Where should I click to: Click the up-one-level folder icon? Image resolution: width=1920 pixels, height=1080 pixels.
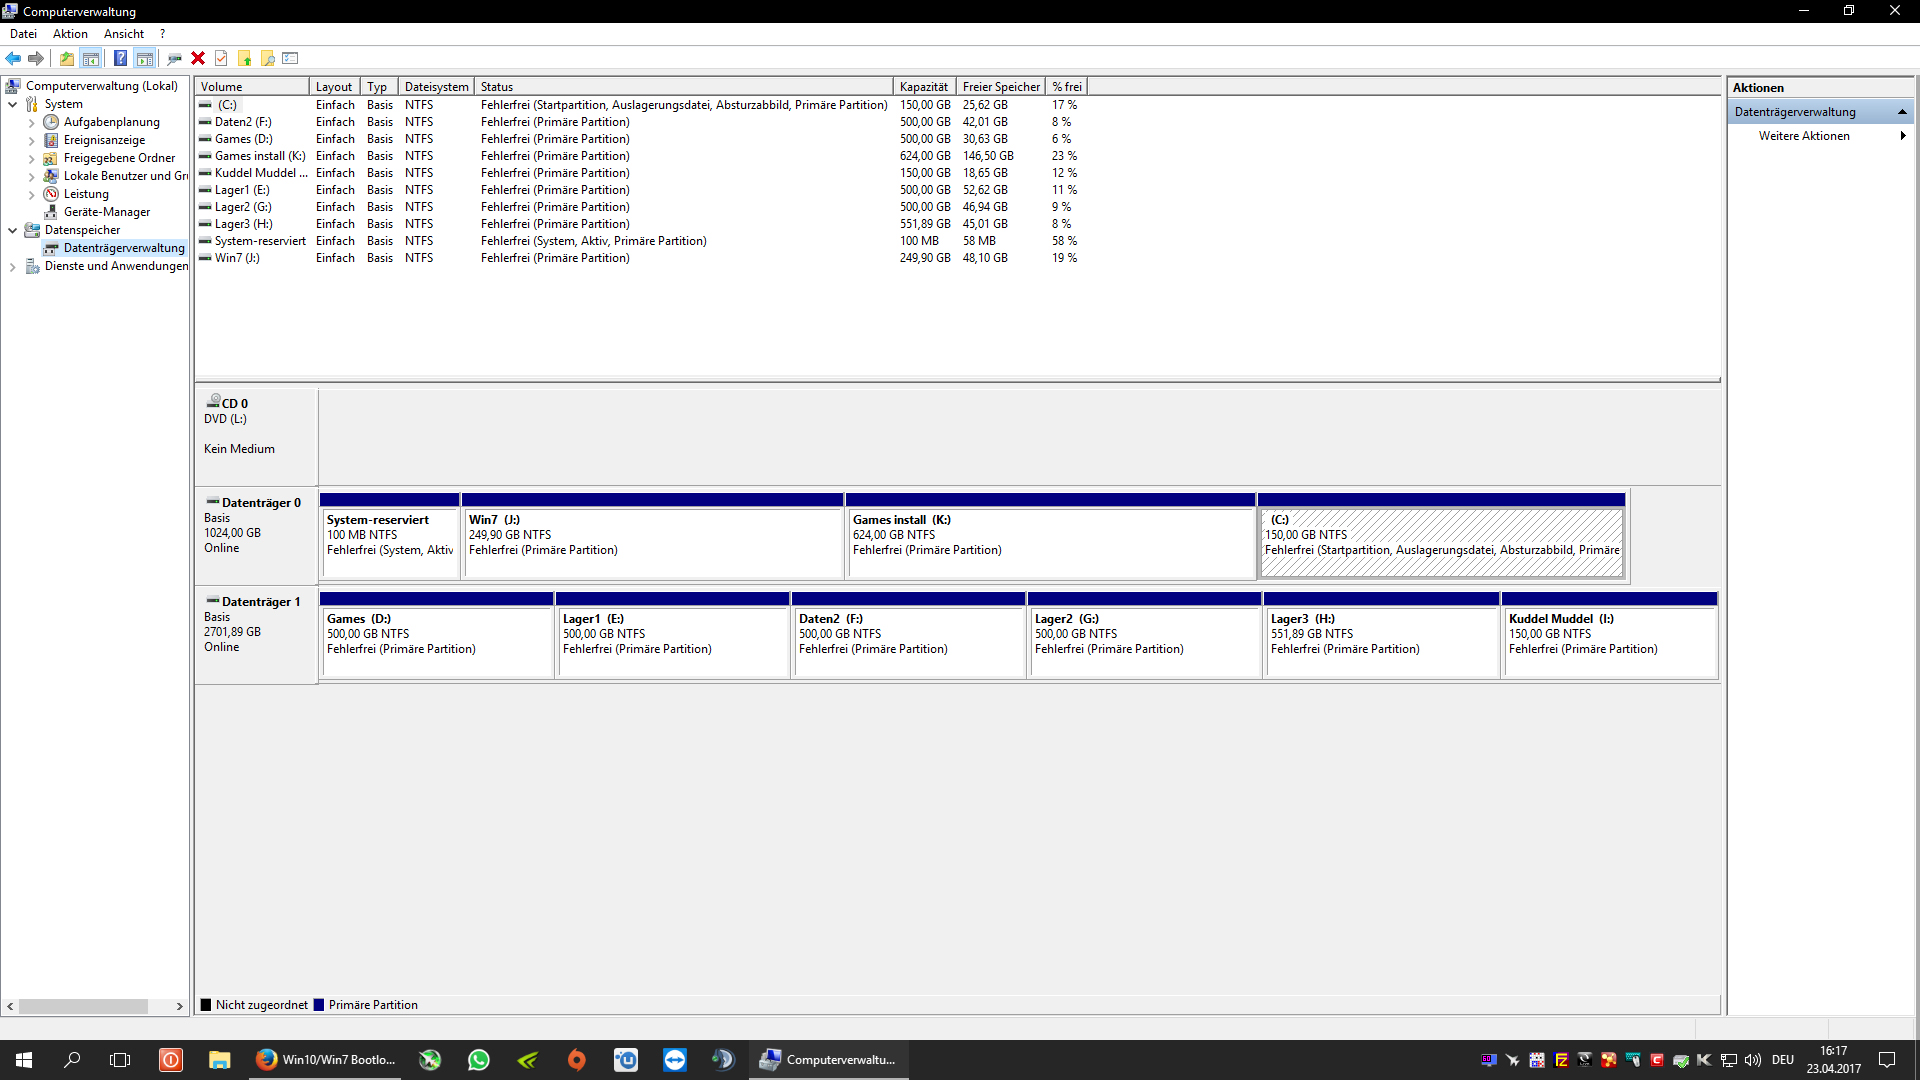pyautogui.click(x=66, y=58)
